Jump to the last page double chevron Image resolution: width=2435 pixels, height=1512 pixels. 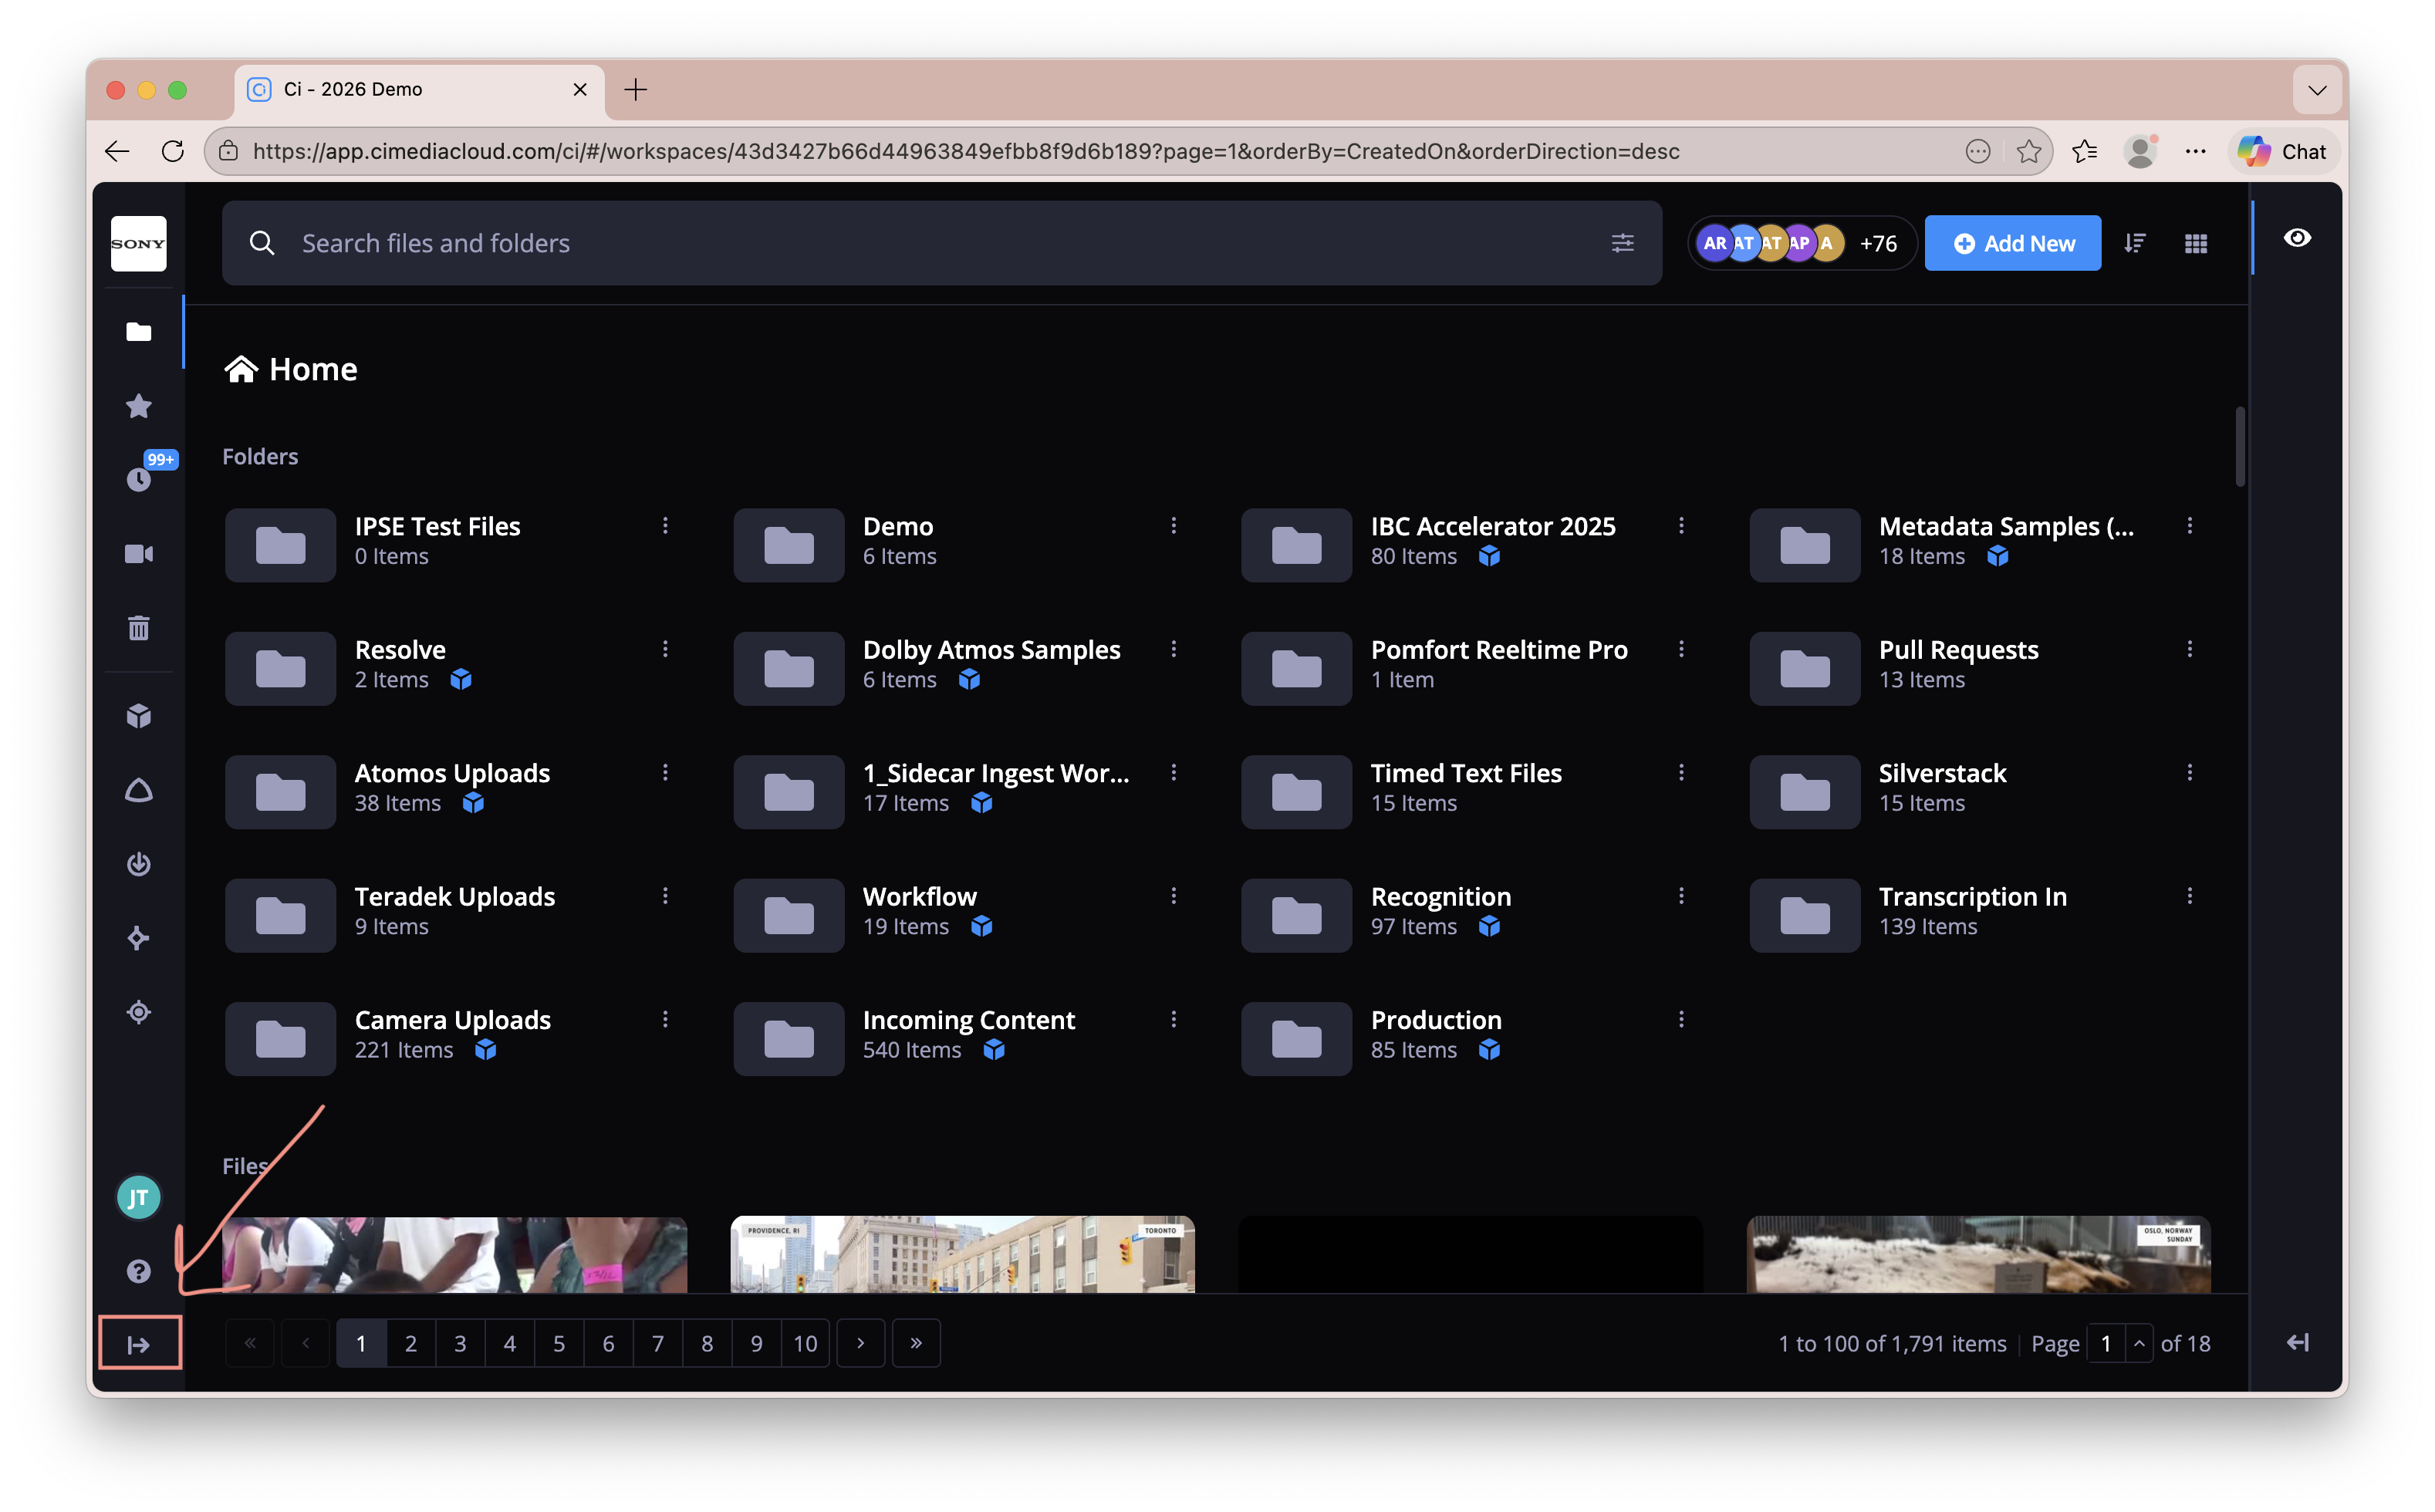coord(916,1343)
